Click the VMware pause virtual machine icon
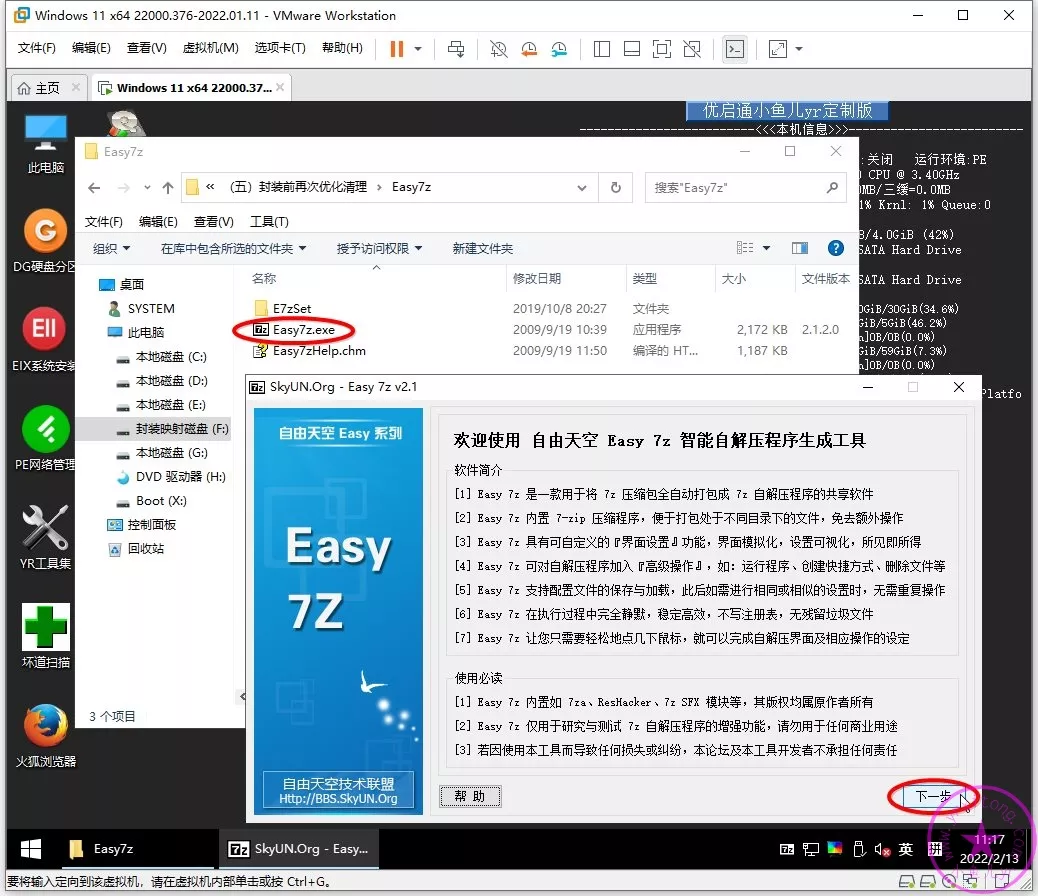 point(396,49)
